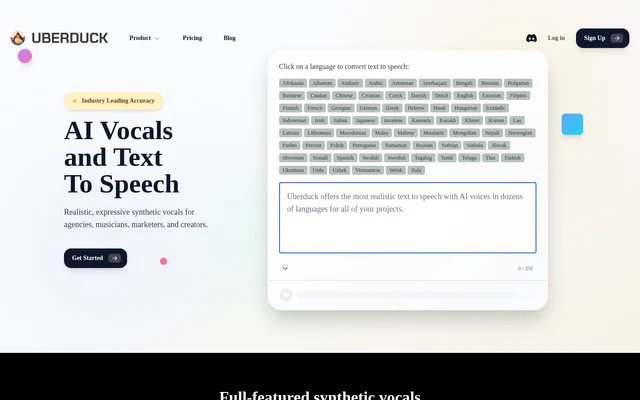This screenshot has width=640, height=400.
Task: Choose Mandarin language
Action: [x=433, y=133]
